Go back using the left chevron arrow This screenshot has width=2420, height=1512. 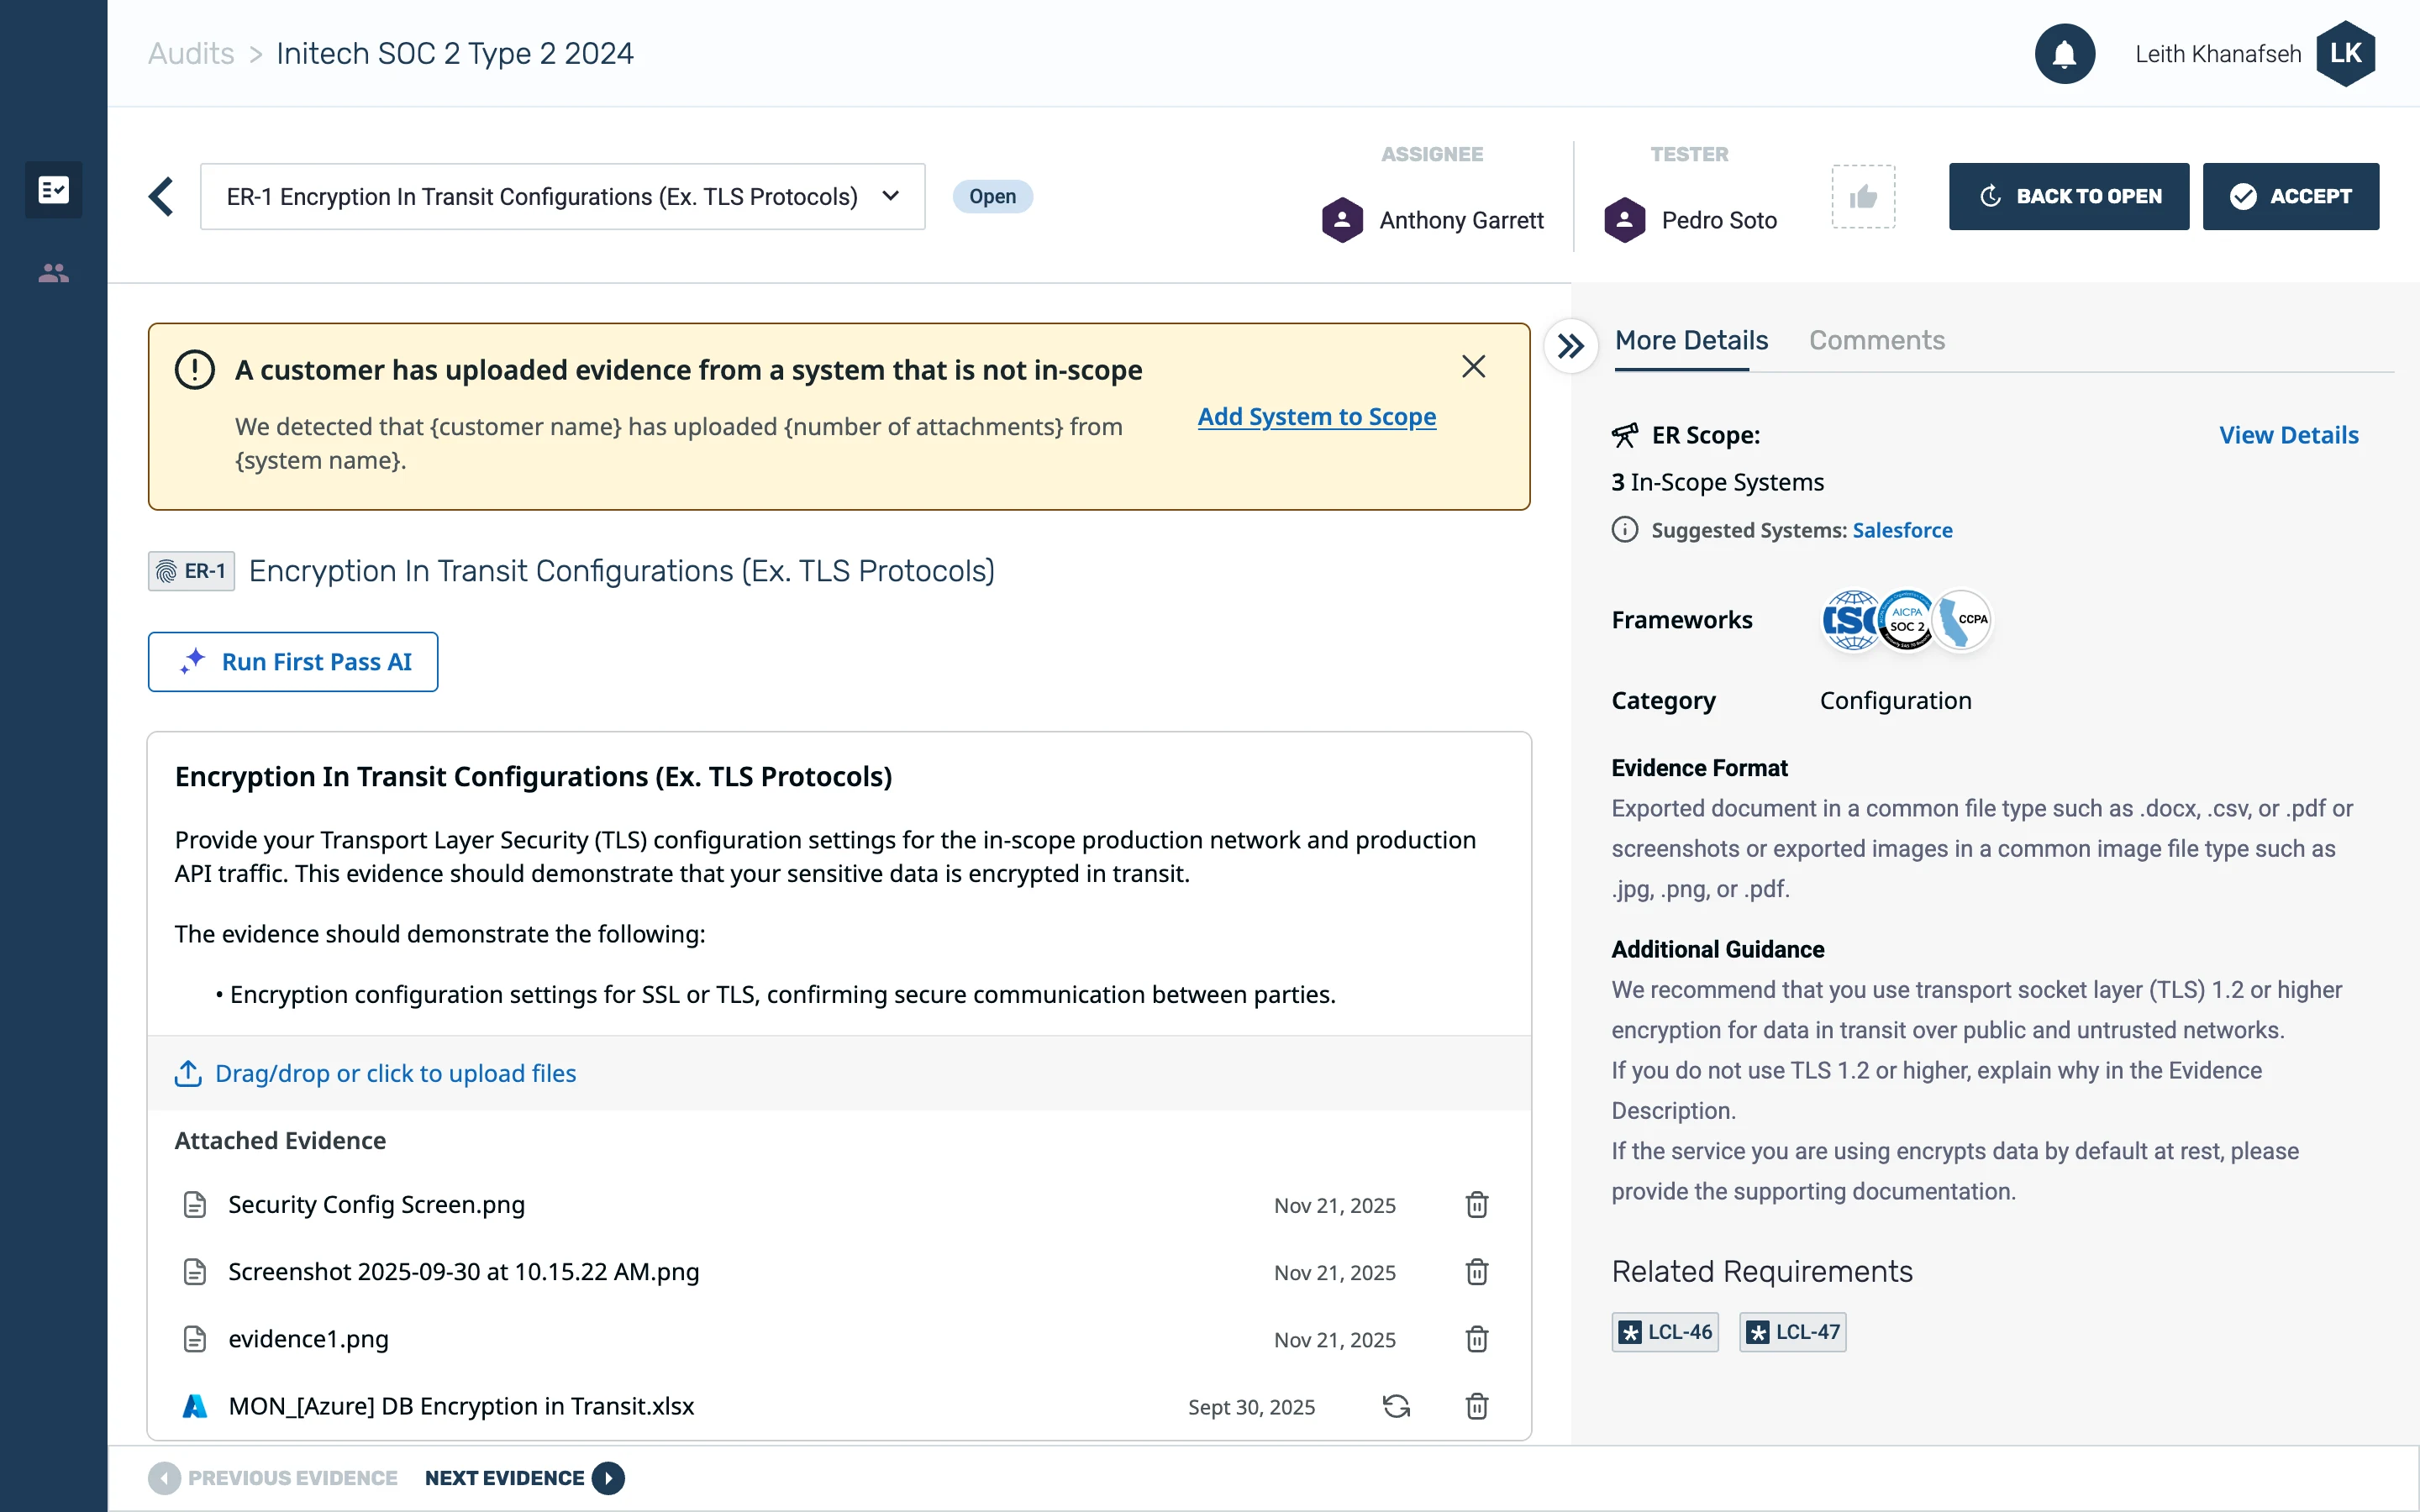161,196
